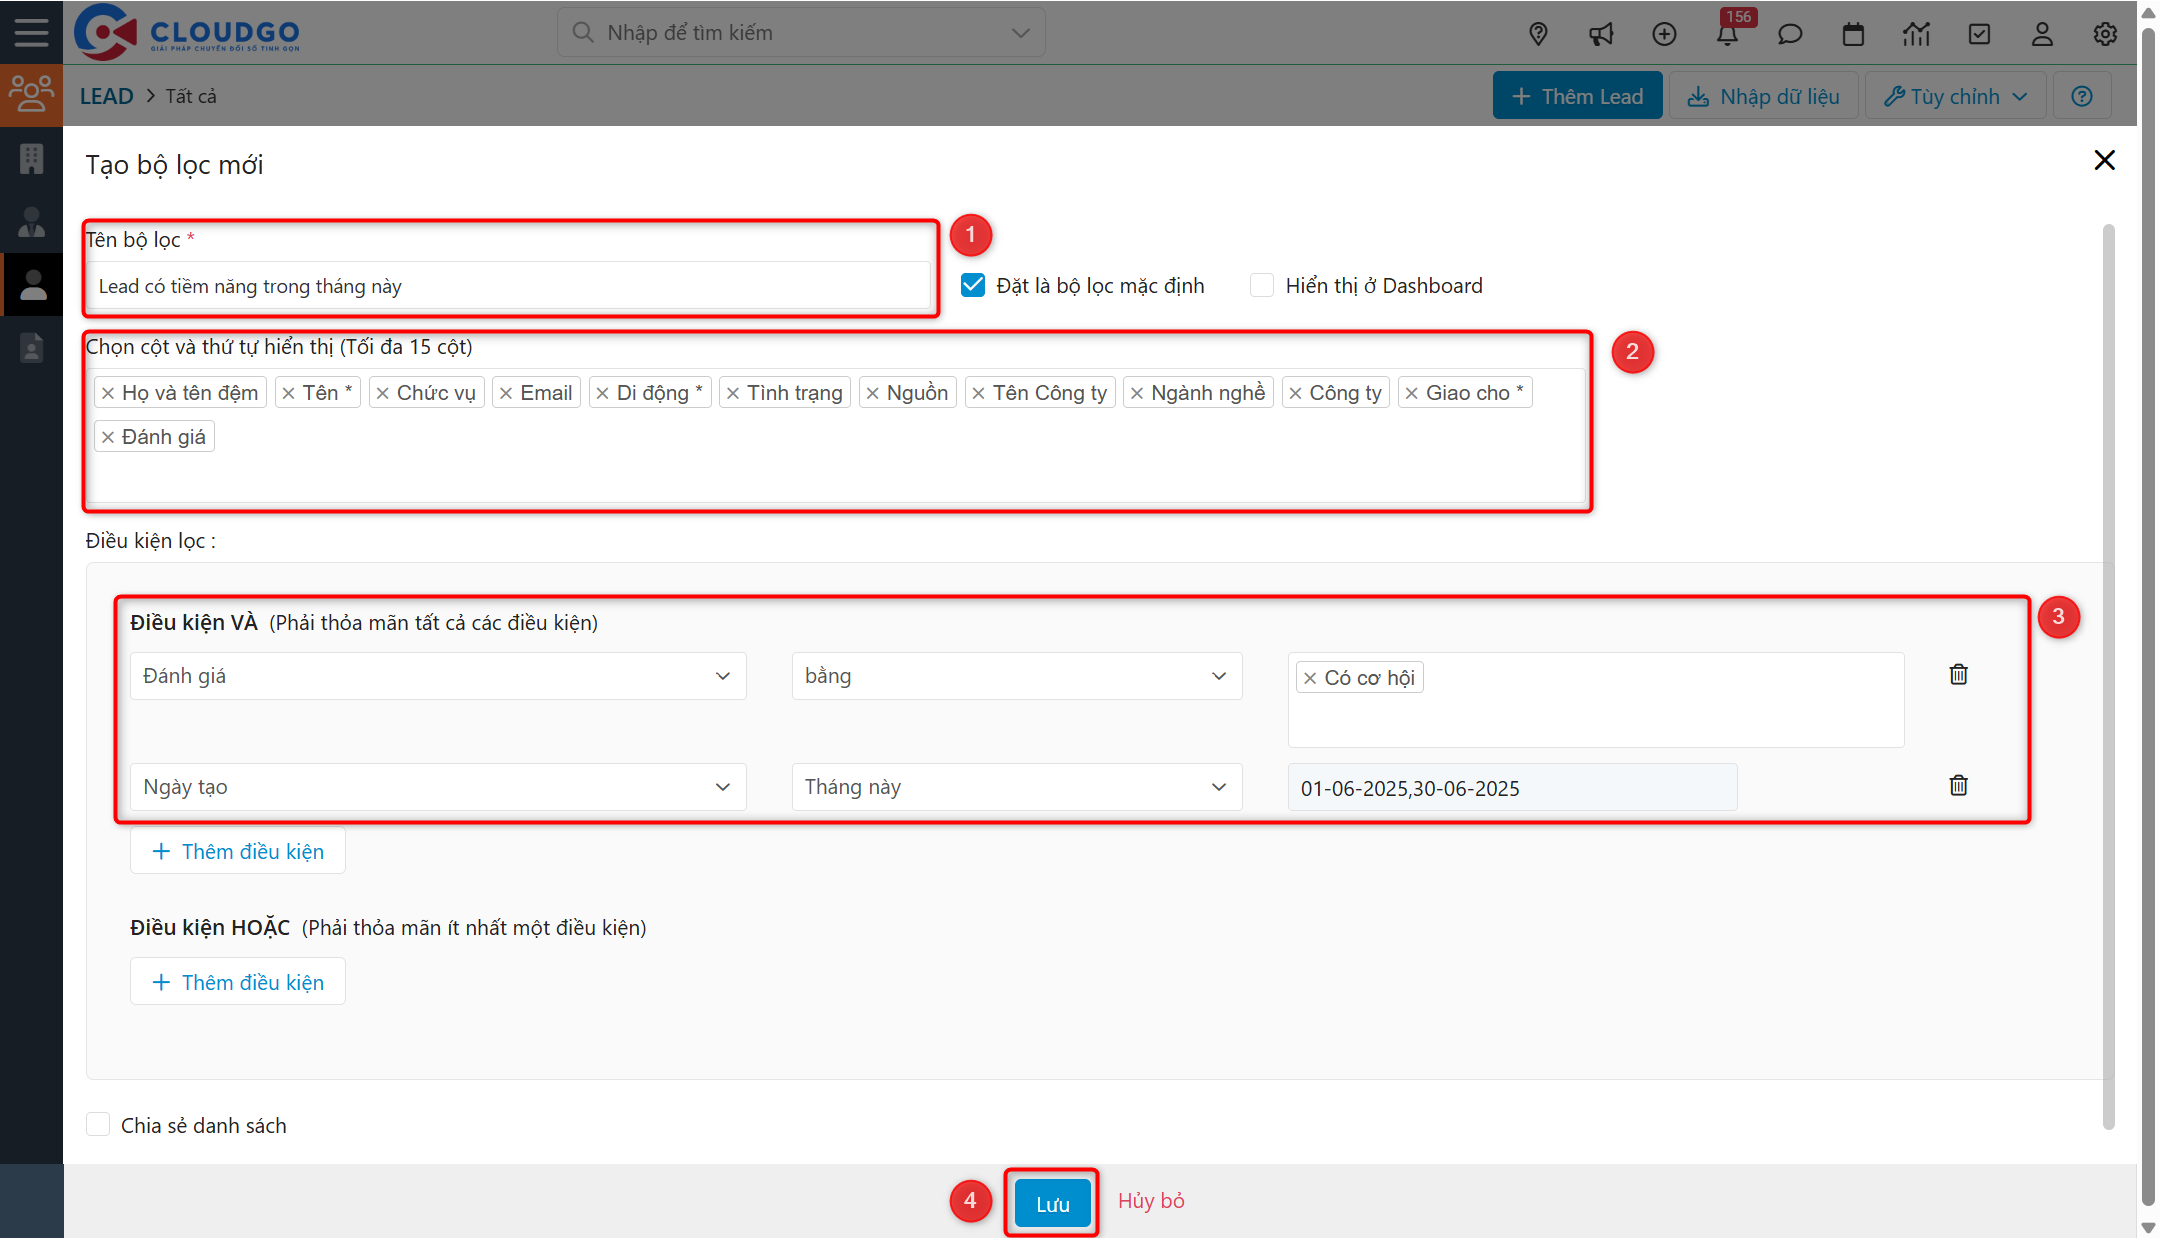Viewport: 2160px width, 1238px height.
Task: Delete the Đánh giá filter condition row
Action: (1958, 675)
